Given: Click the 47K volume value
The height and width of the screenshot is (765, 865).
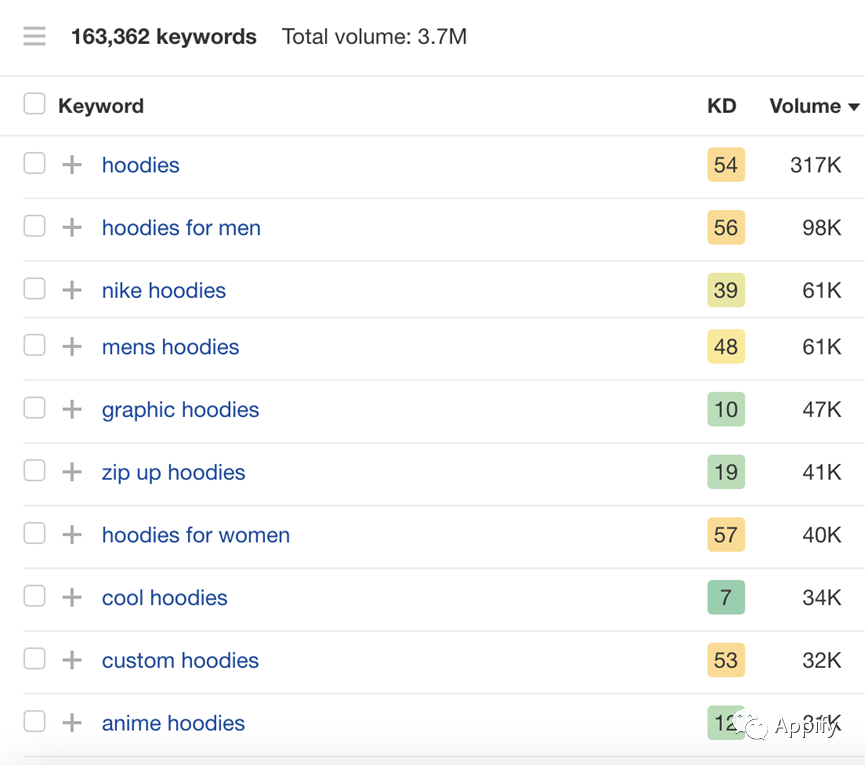Looking at the screenshot, I should tap(822, 410).
